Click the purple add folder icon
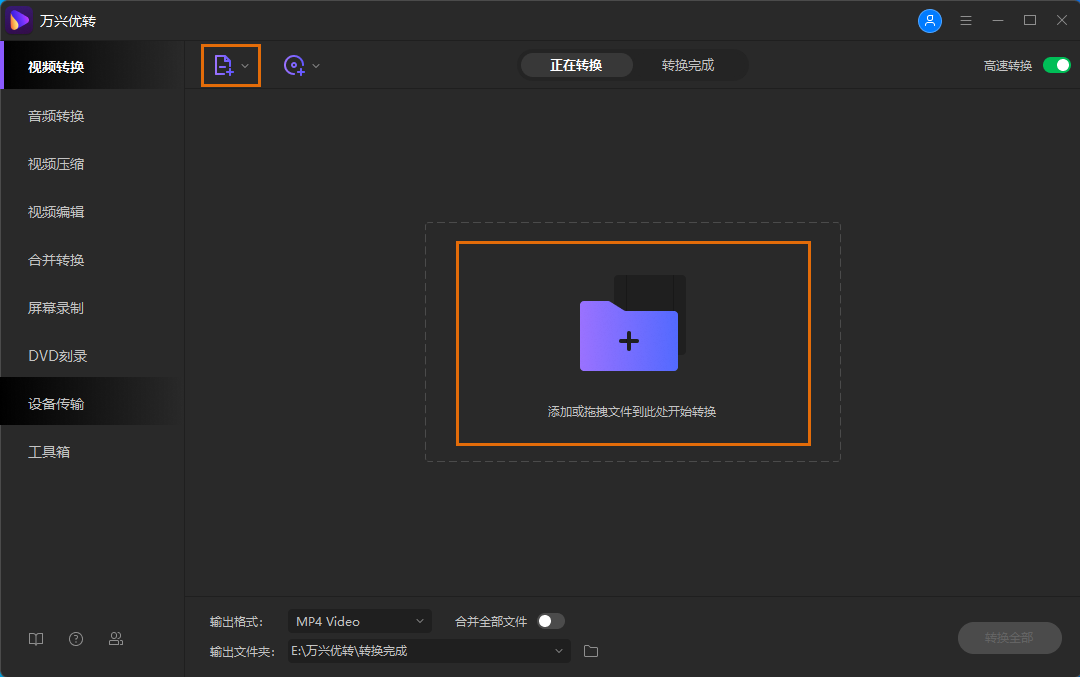This screenshot has width=1080, height=677. point(629,334)
